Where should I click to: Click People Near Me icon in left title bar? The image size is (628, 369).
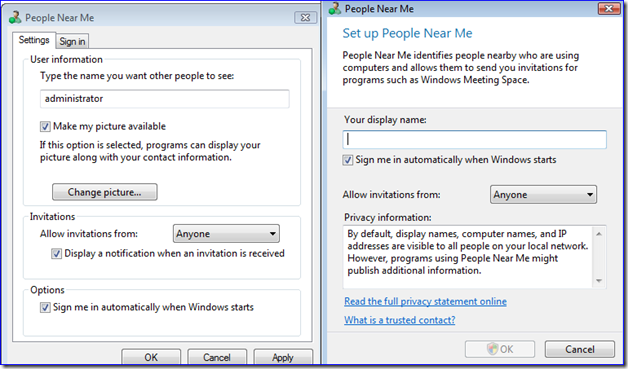pyautogui.click(x=15, y=18)
